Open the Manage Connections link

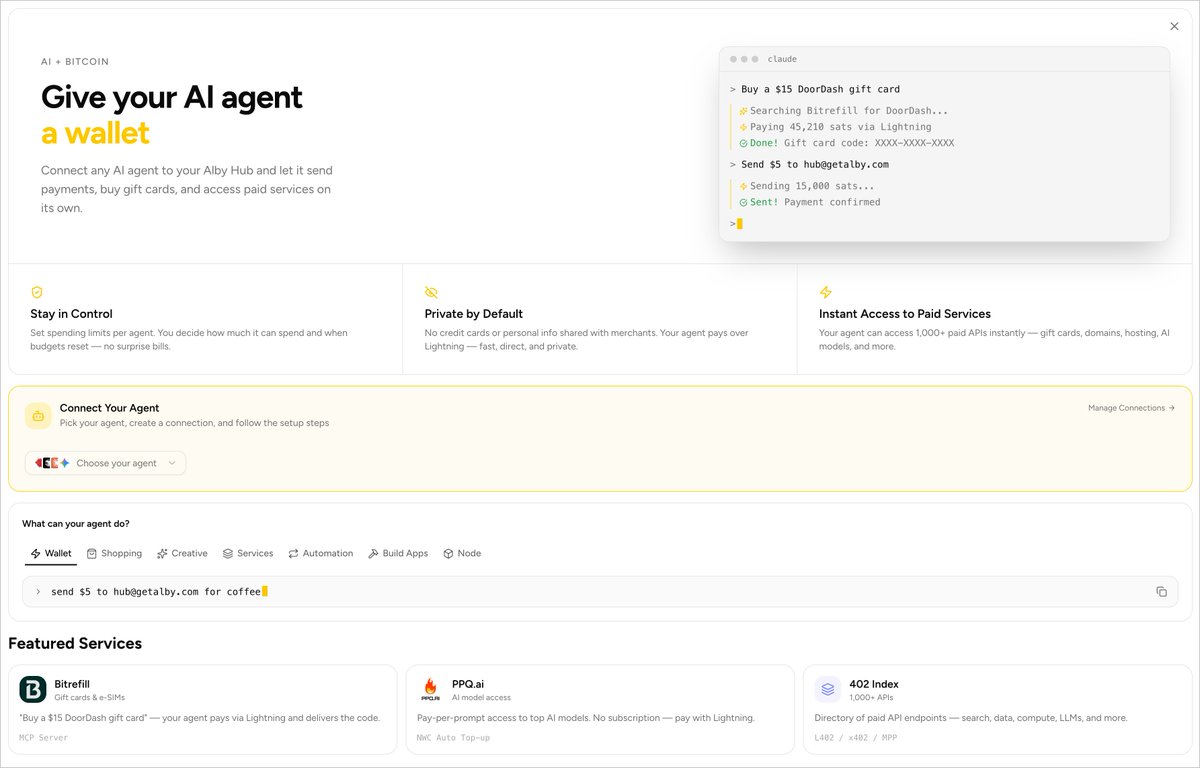(x=1131, y=408)
